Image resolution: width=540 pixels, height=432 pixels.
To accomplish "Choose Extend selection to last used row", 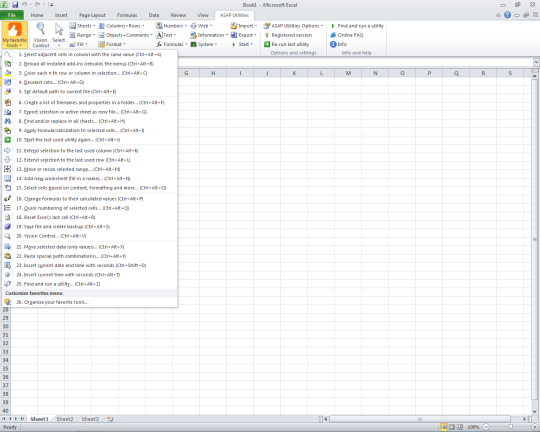I will [90, 160].
